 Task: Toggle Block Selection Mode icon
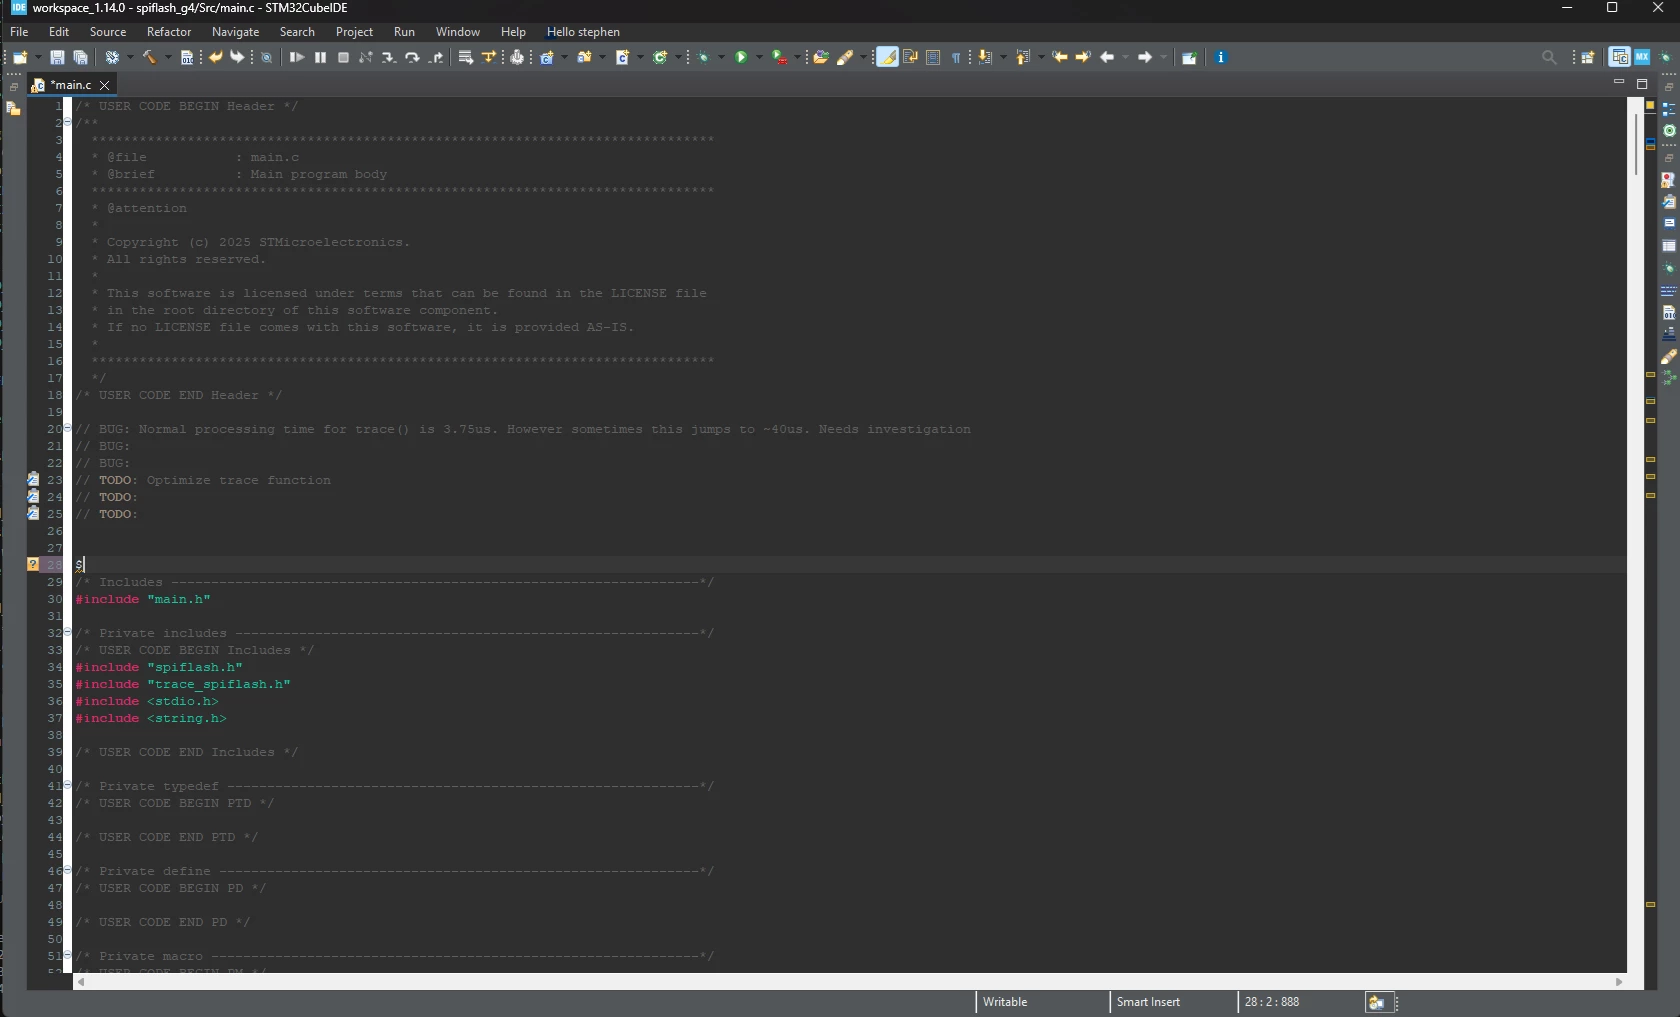933,58
